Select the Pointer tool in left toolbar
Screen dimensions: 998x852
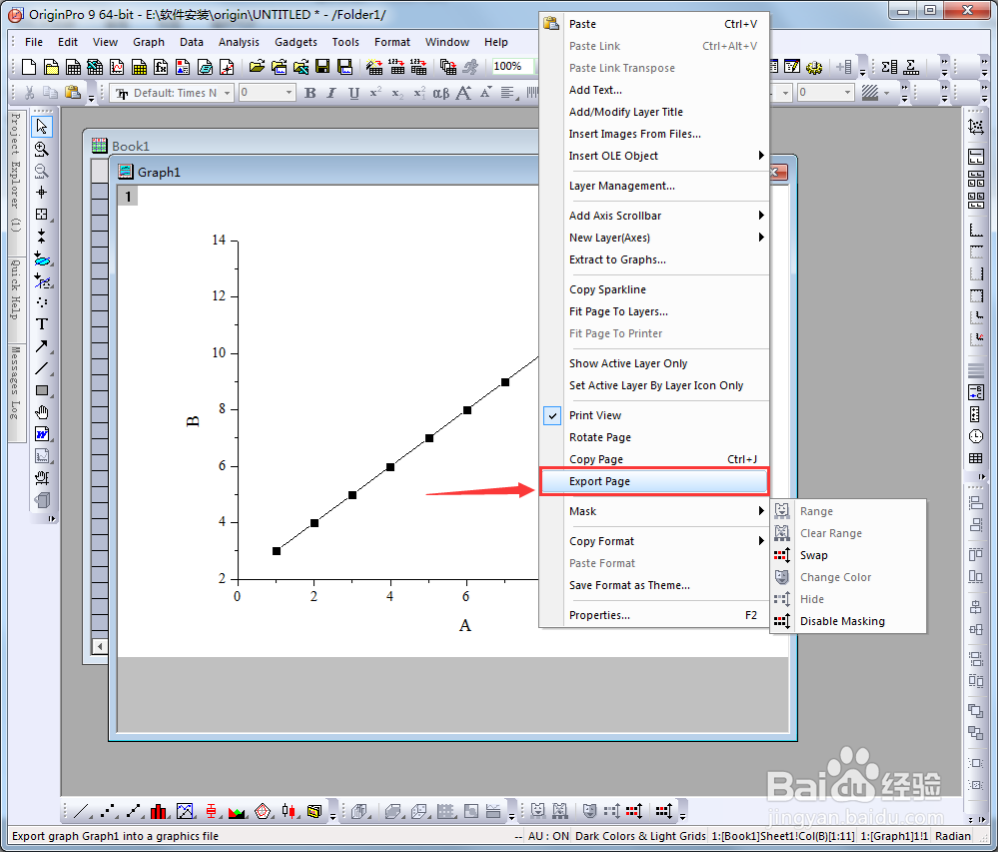pyautogui.click(x=42, y=127)
